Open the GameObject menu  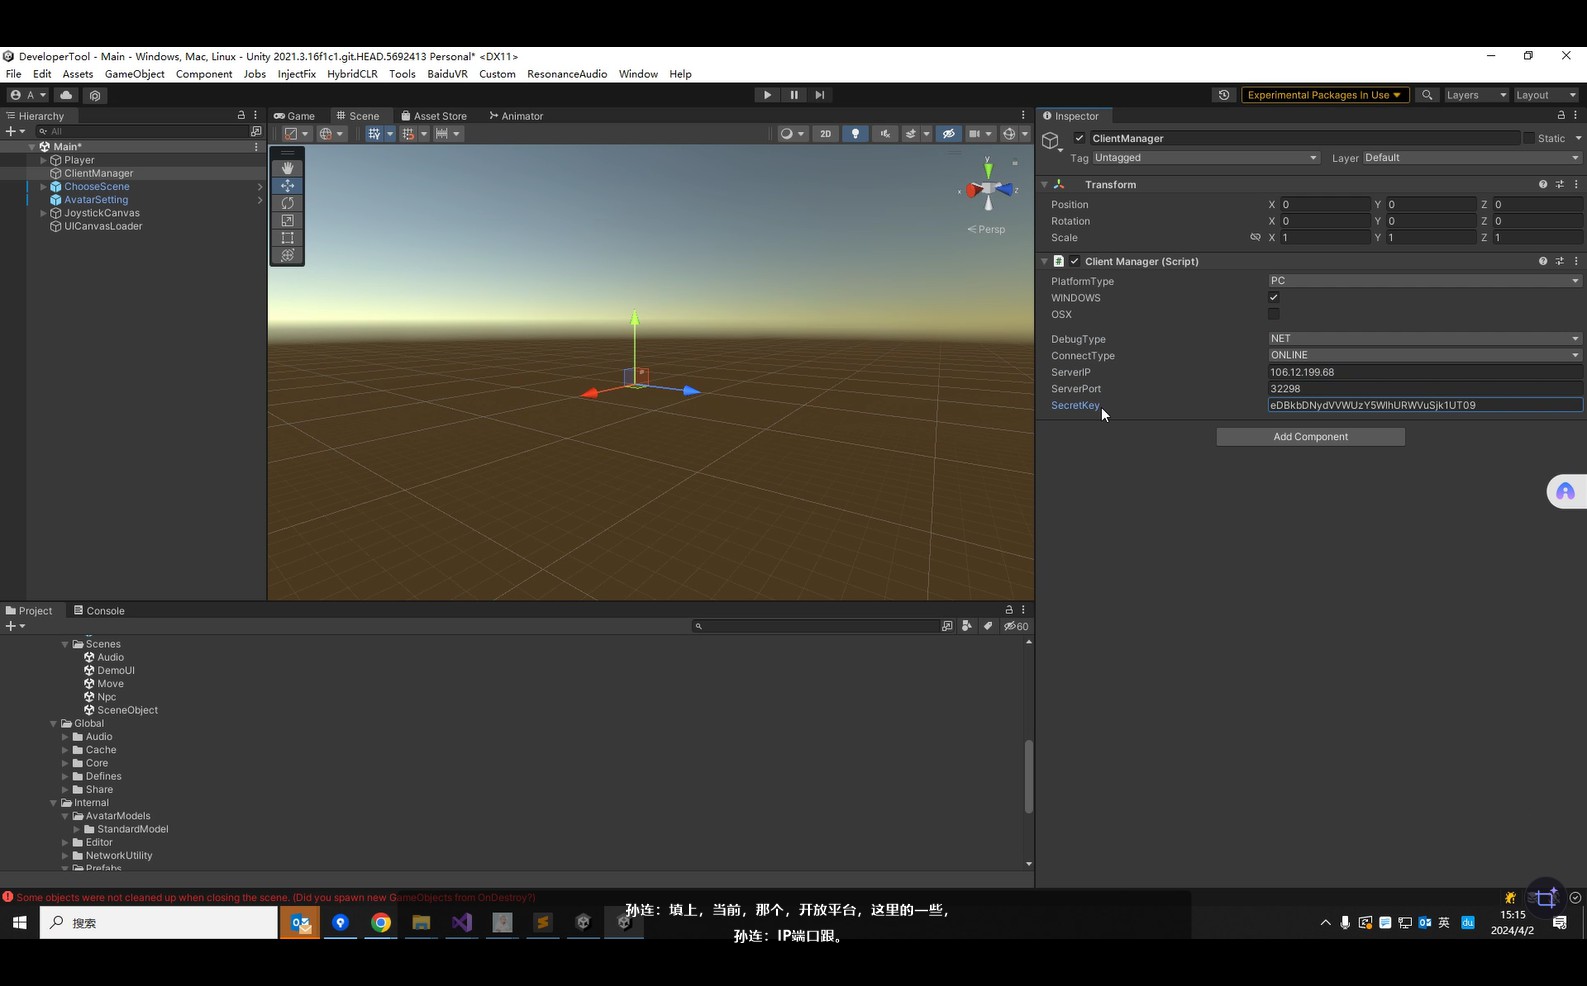pyautogui.click(x=134, y=74)
